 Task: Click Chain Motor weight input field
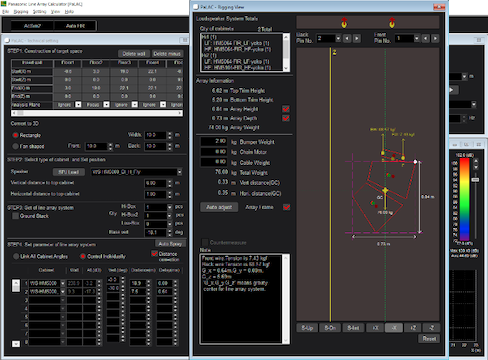click(x=214, y=152)
